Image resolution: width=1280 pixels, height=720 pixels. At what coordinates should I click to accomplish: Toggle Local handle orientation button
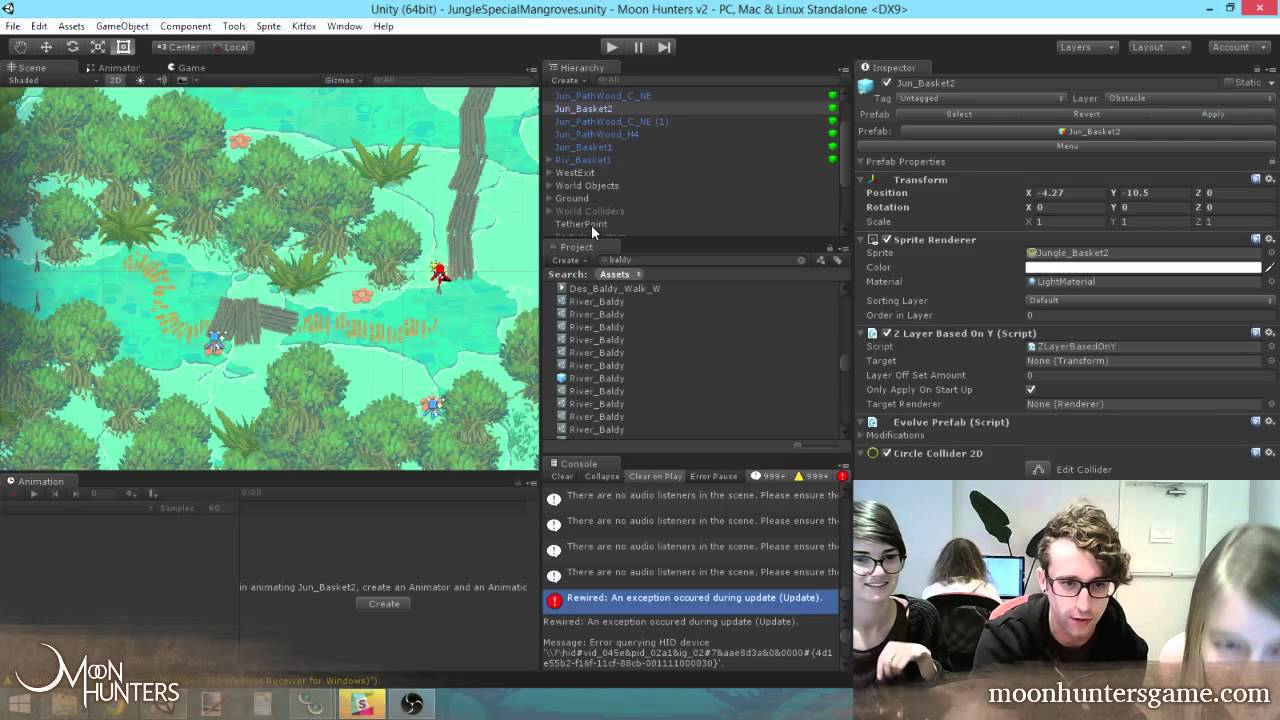[230, 47]
